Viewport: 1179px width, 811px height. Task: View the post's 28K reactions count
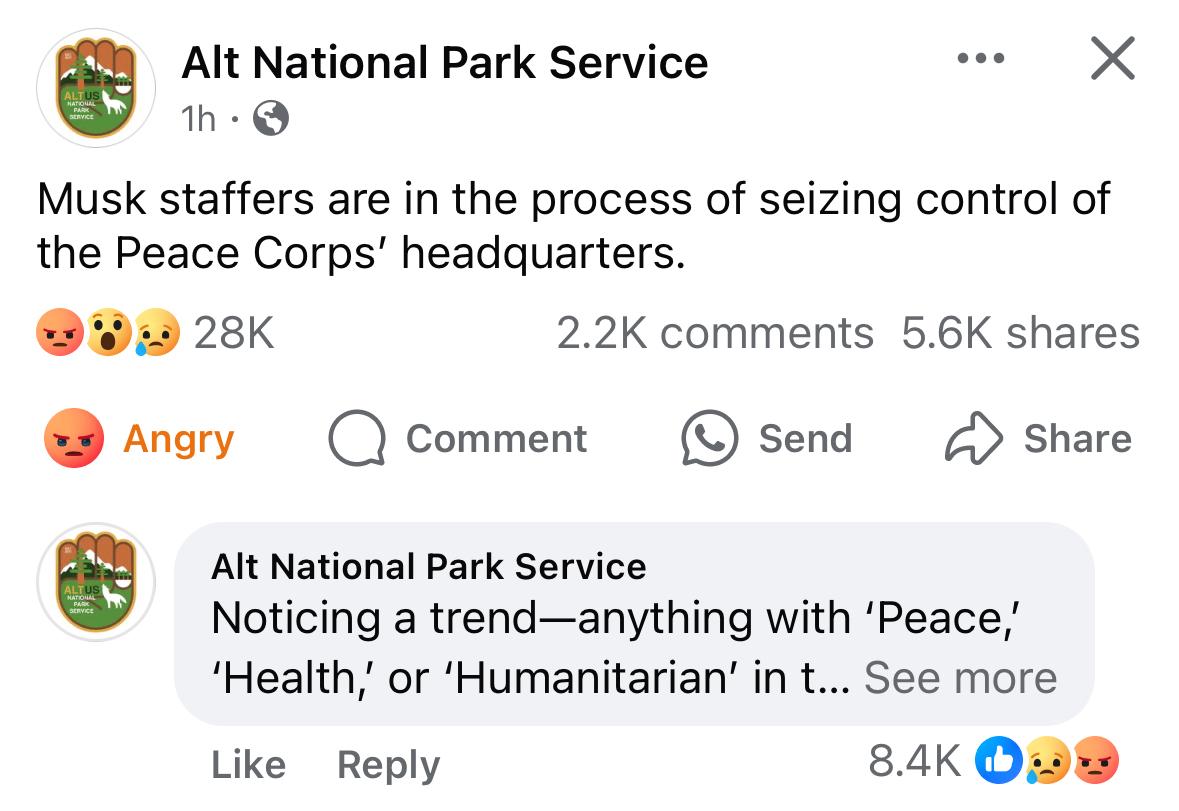pyautogui.click(x=233, y=333)
